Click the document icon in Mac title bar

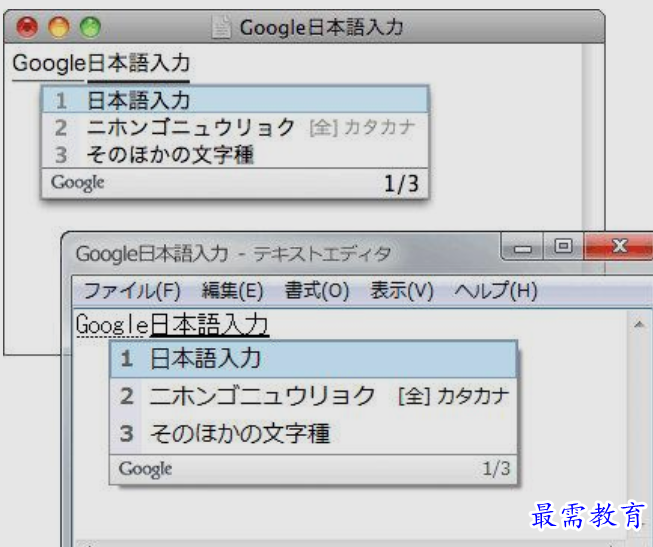click(x=221, y=27)
